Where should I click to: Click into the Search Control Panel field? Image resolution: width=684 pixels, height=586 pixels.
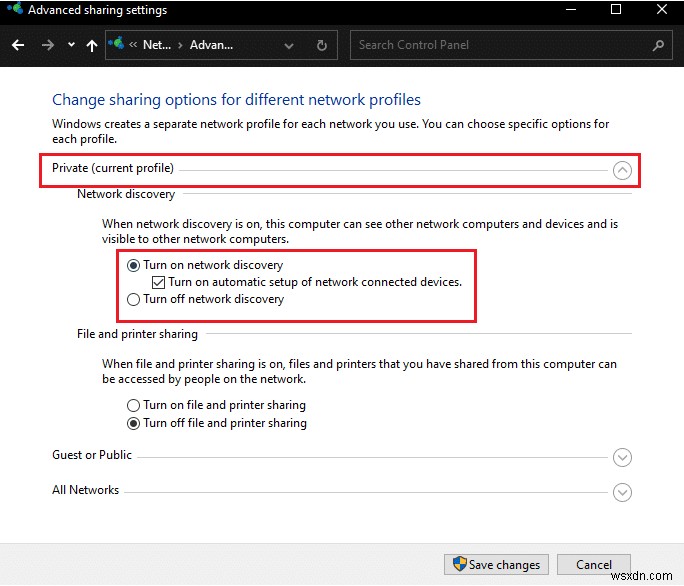[x=511, y=45]
